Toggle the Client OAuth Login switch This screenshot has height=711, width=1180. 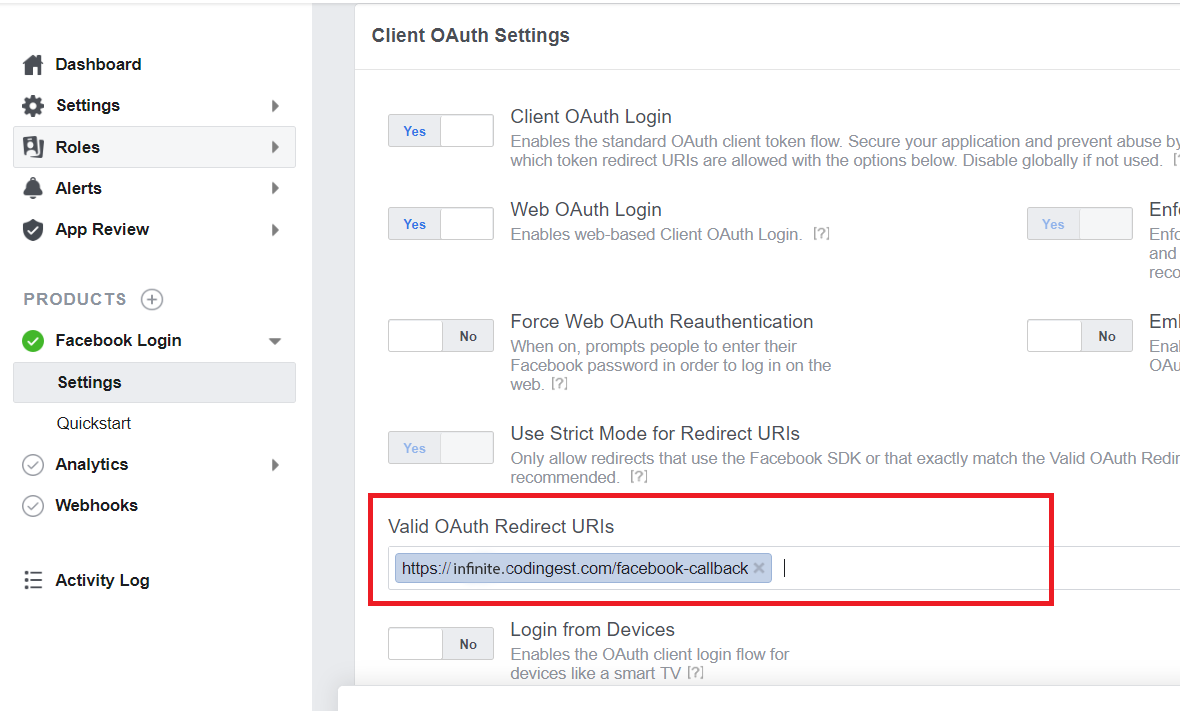pos(440,131)
